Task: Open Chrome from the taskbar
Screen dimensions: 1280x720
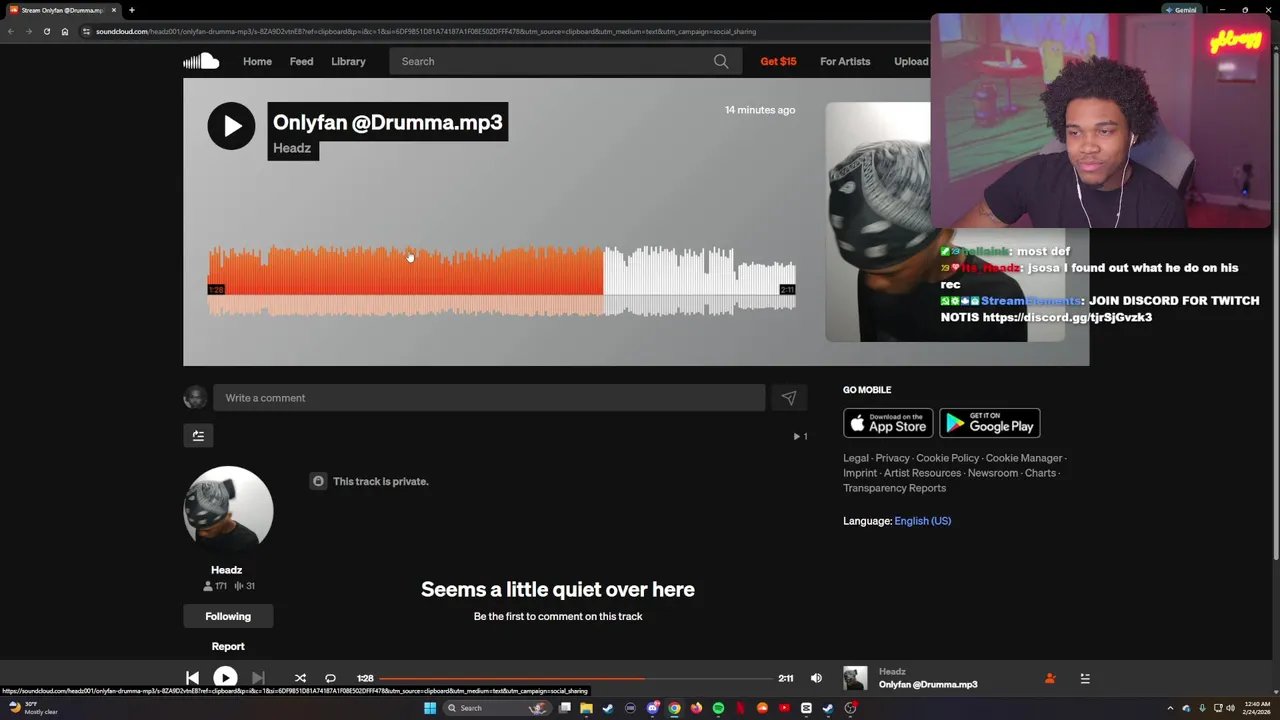Action: [x=675, y=708]
